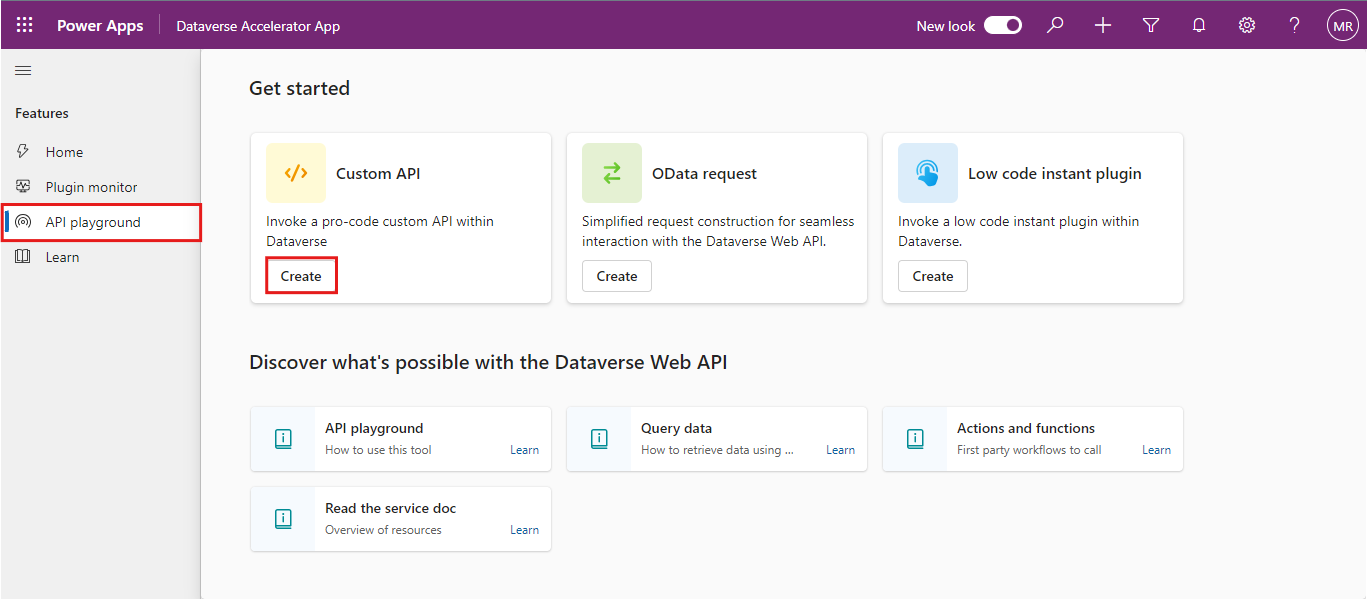Go to Home in the sidebar

pyautogui.click(x=64, y=152)
